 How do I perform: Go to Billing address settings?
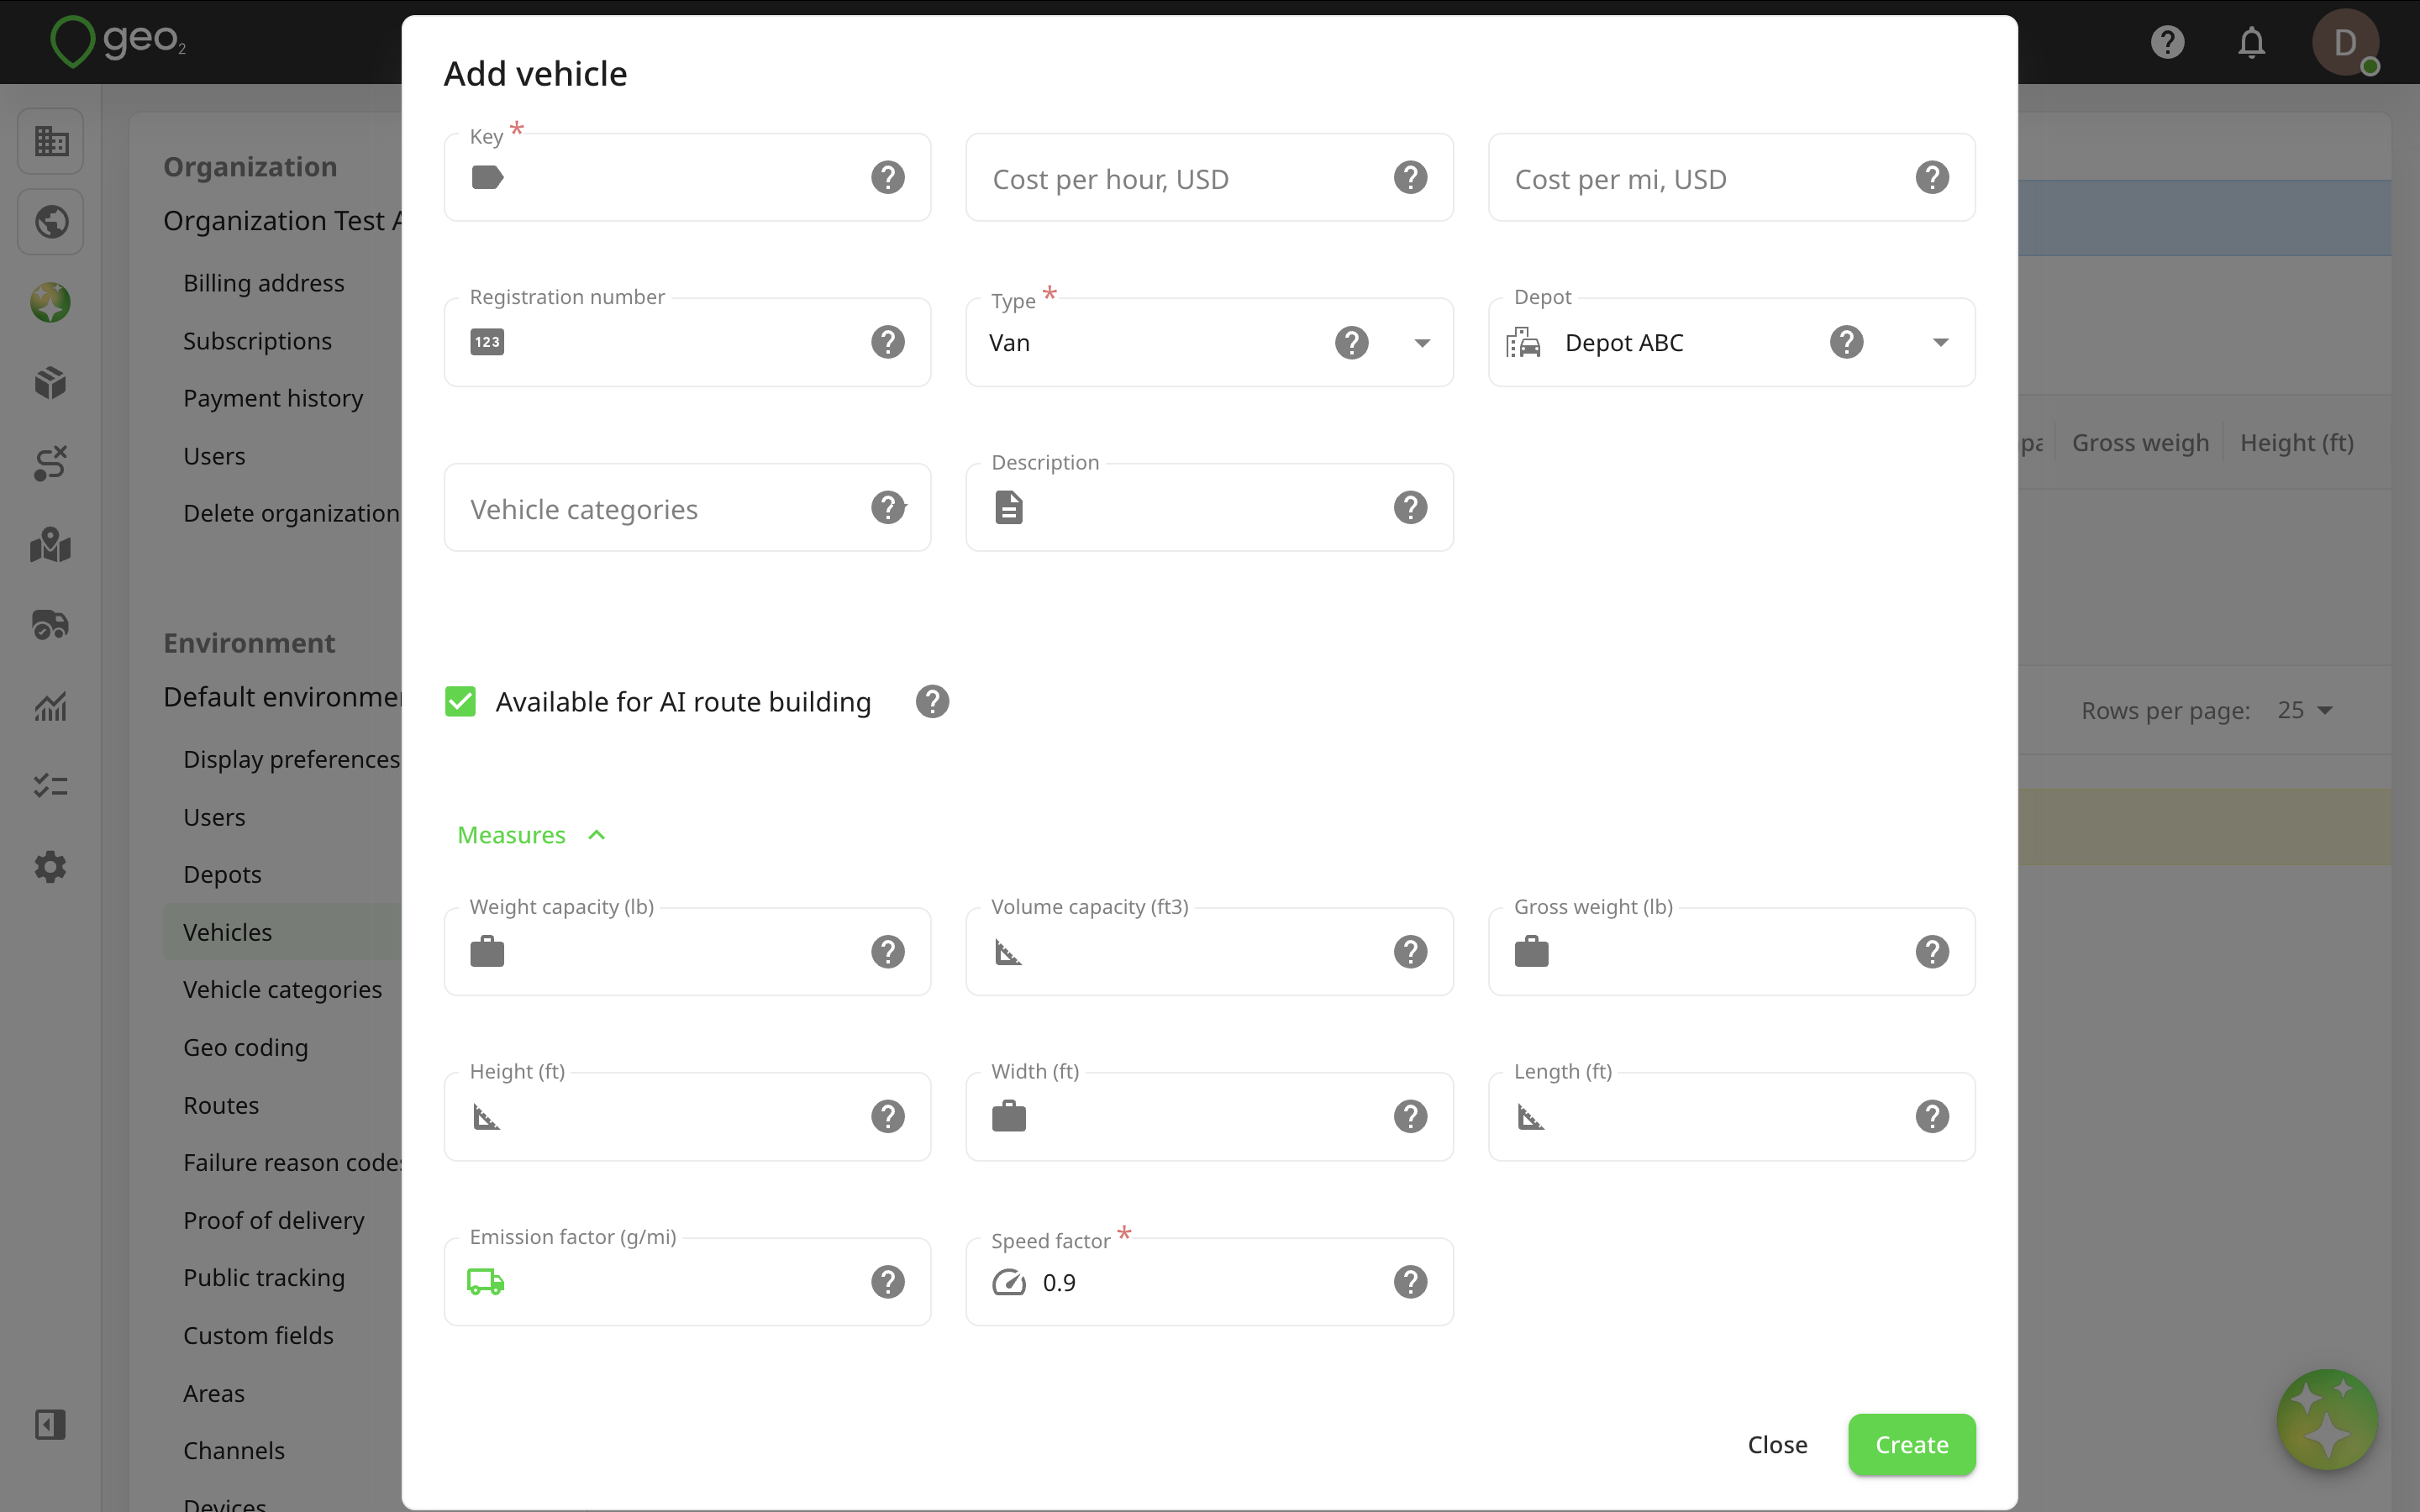point(264,283)
